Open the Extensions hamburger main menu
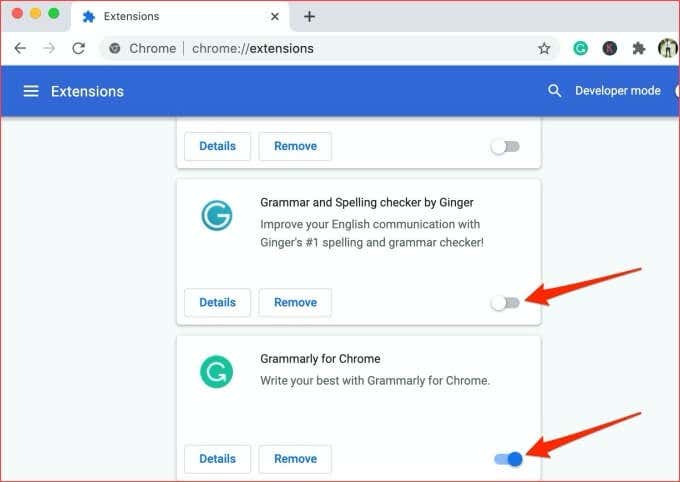 [x=31, y=91]
